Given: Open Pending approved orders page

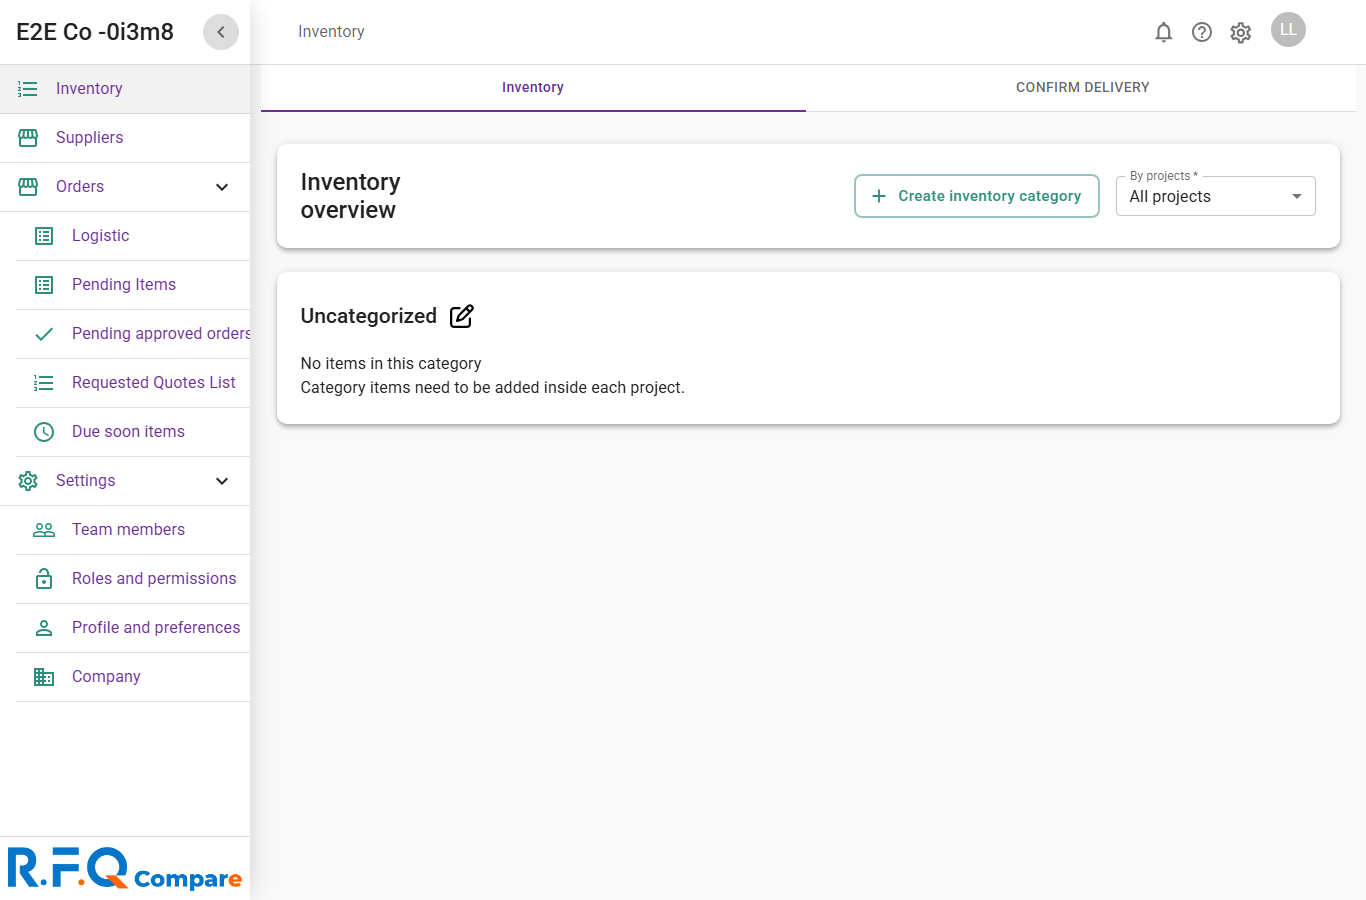Looking at the screenshot, I should tap(133, 334).
